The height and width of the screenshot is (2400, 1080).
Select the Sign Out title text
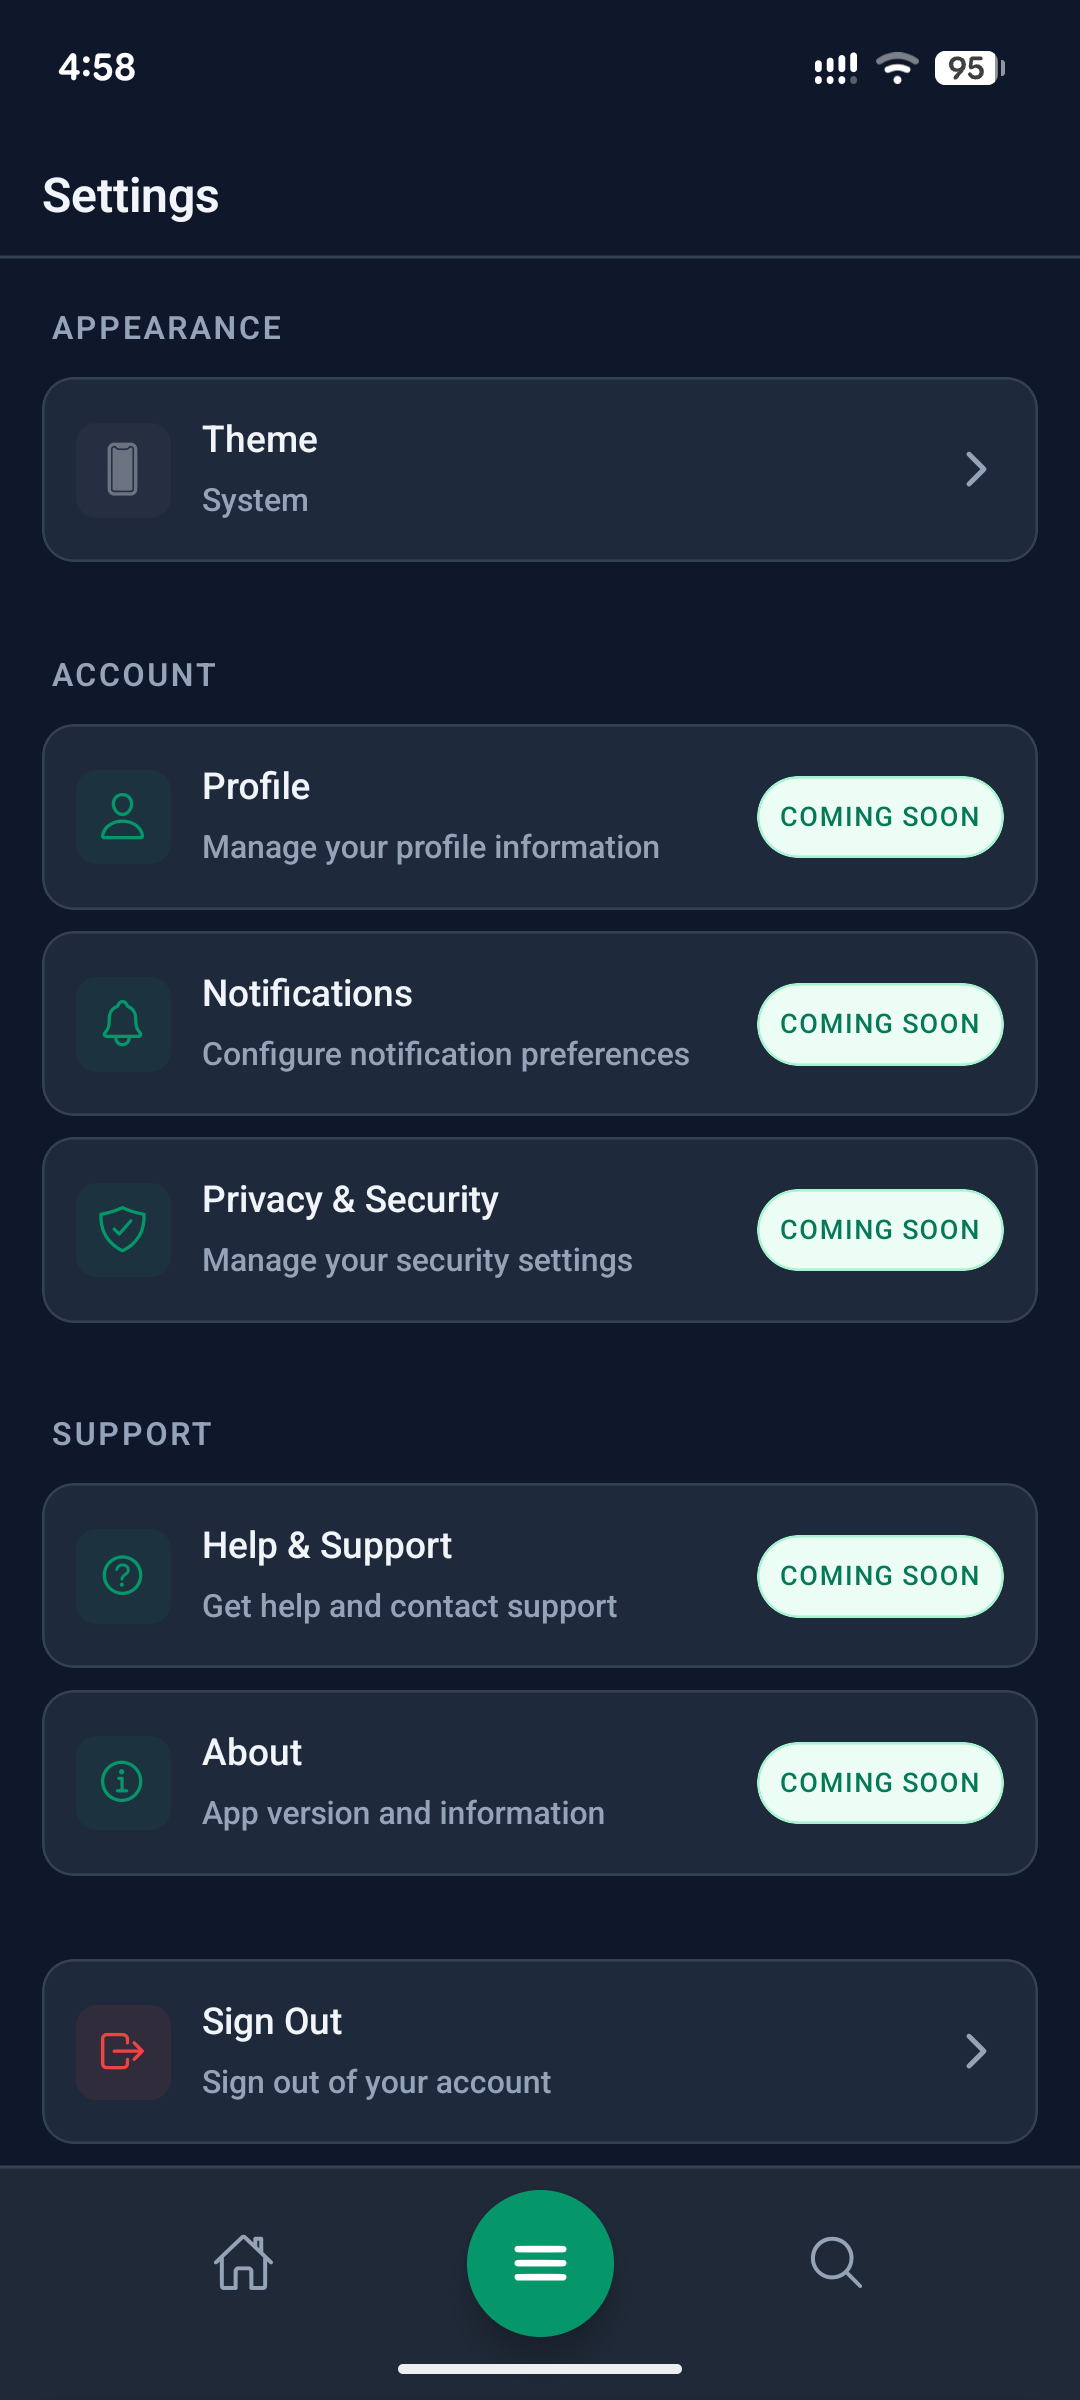pyautogui.click(x=272, y=2021)
